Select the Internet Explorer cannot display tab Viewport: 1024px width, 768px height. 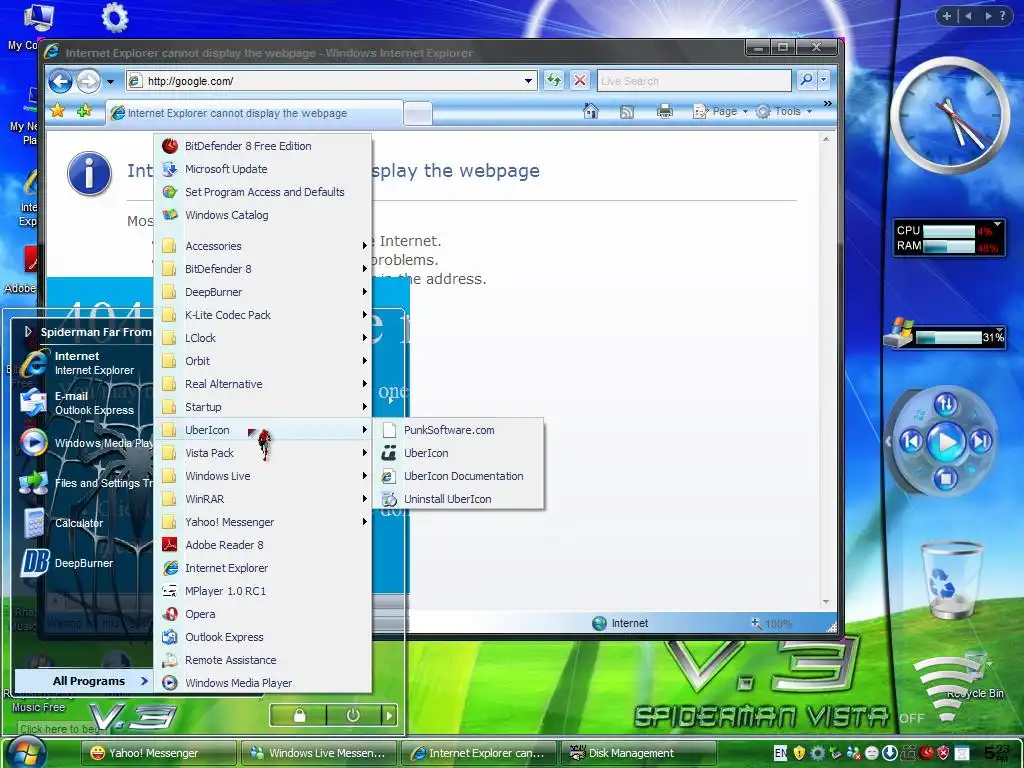[x=253, y=113]
